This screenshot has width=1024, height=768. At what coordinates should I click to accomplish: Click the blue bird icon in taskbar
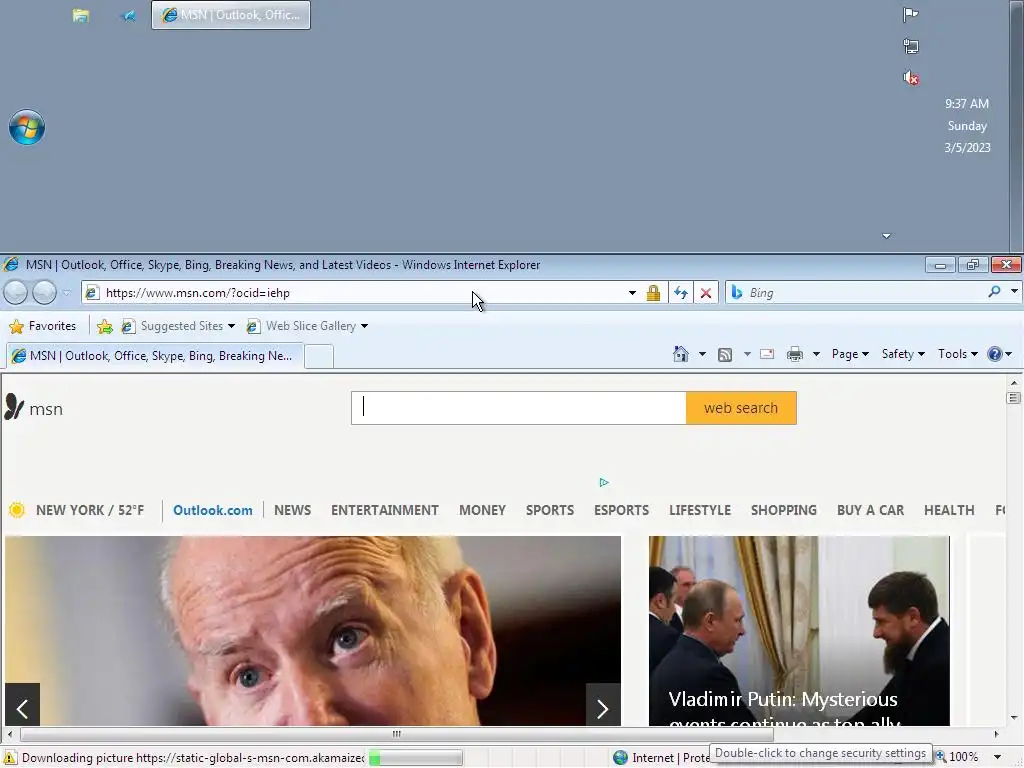coord(128,15)
